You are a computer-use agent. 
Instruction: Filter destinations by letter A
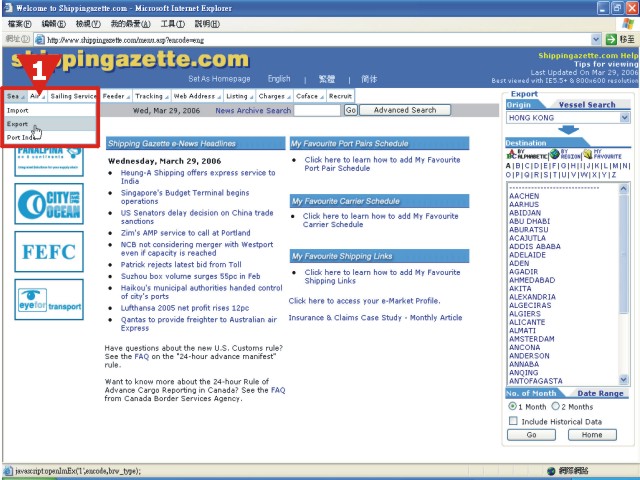[x=508, y=166]
